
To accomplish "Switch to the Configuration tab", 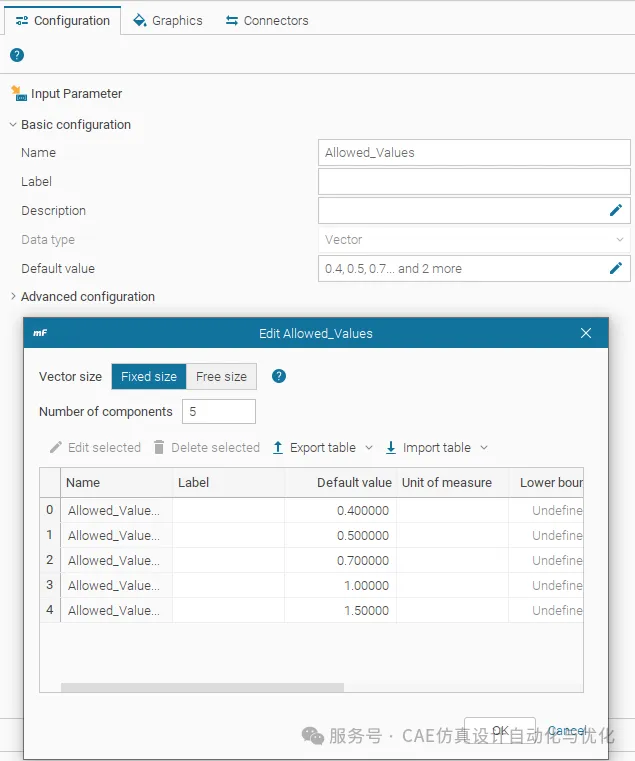I will [63, 20].
